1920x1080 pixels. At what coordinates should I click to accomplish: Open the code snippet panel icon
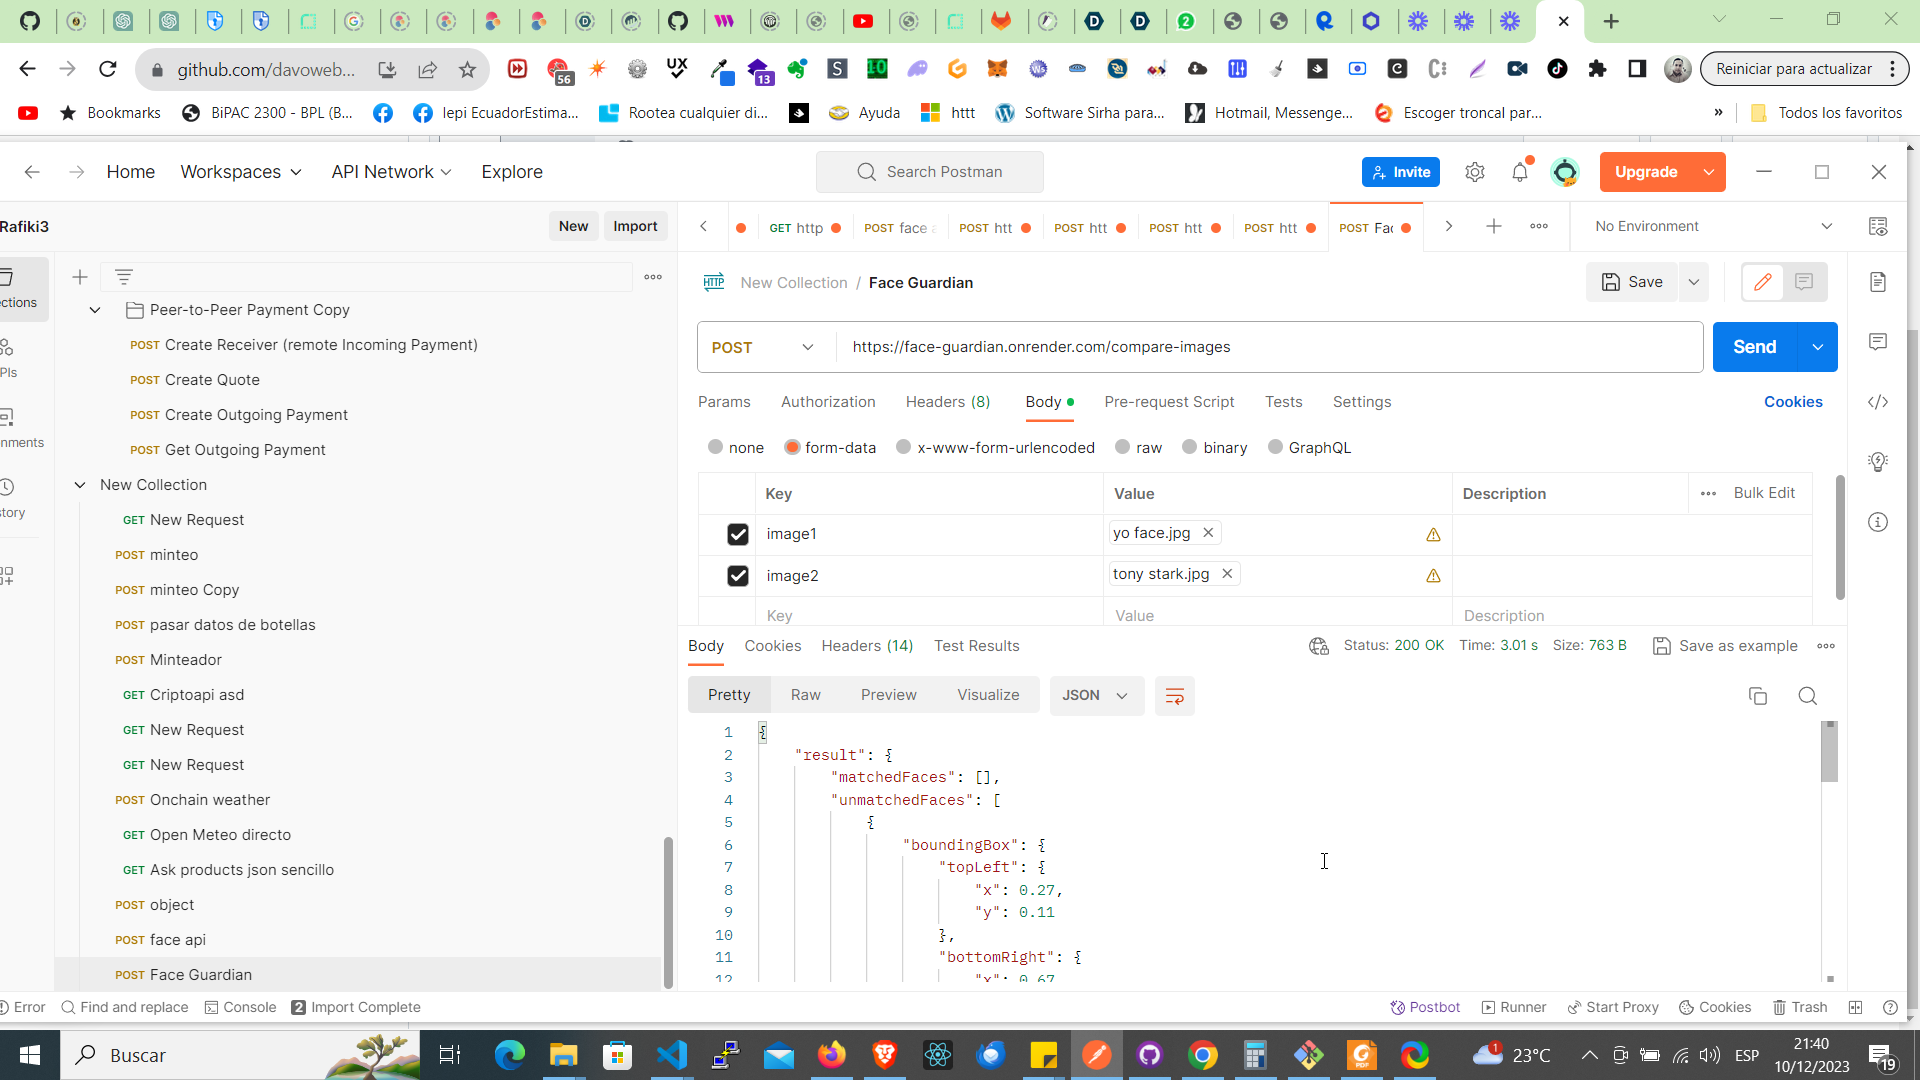click(1878, 402)
